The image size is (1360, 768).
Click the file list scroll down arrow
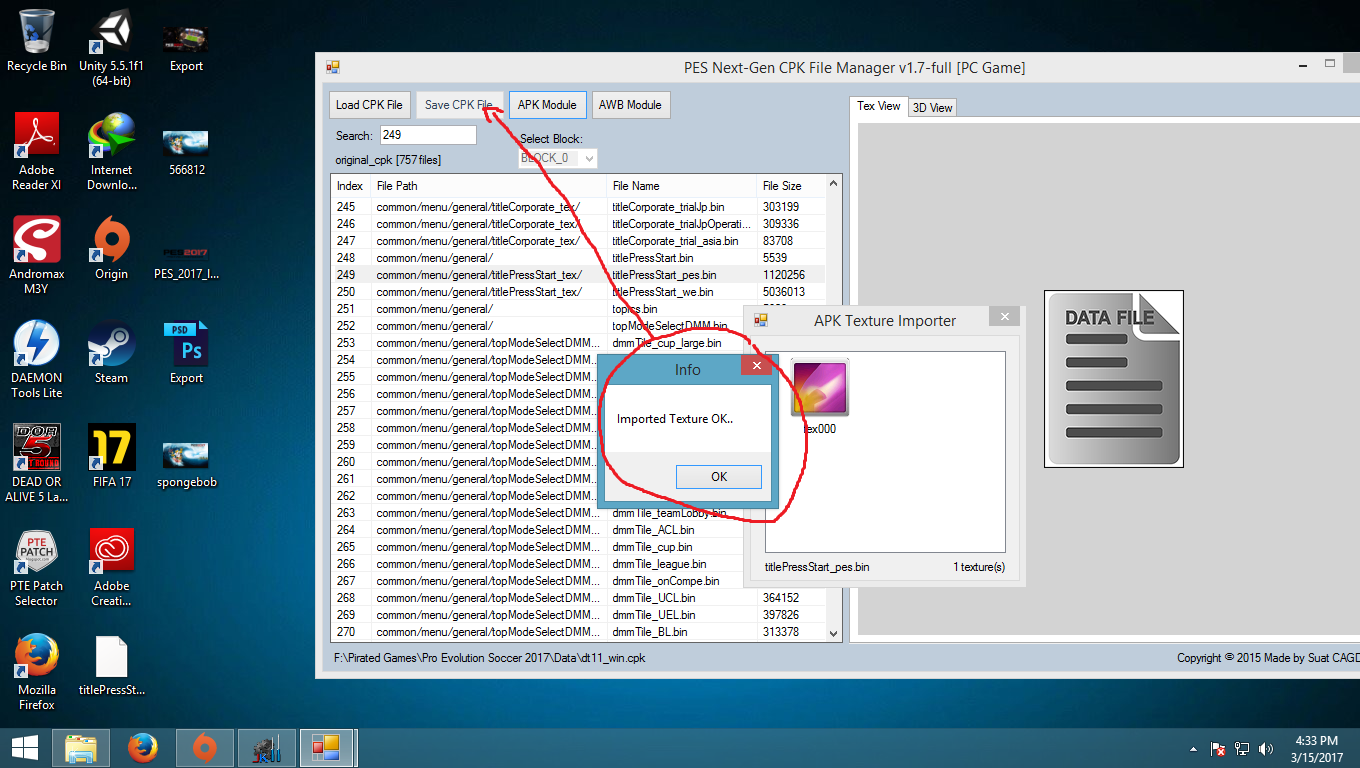(834, 632)
